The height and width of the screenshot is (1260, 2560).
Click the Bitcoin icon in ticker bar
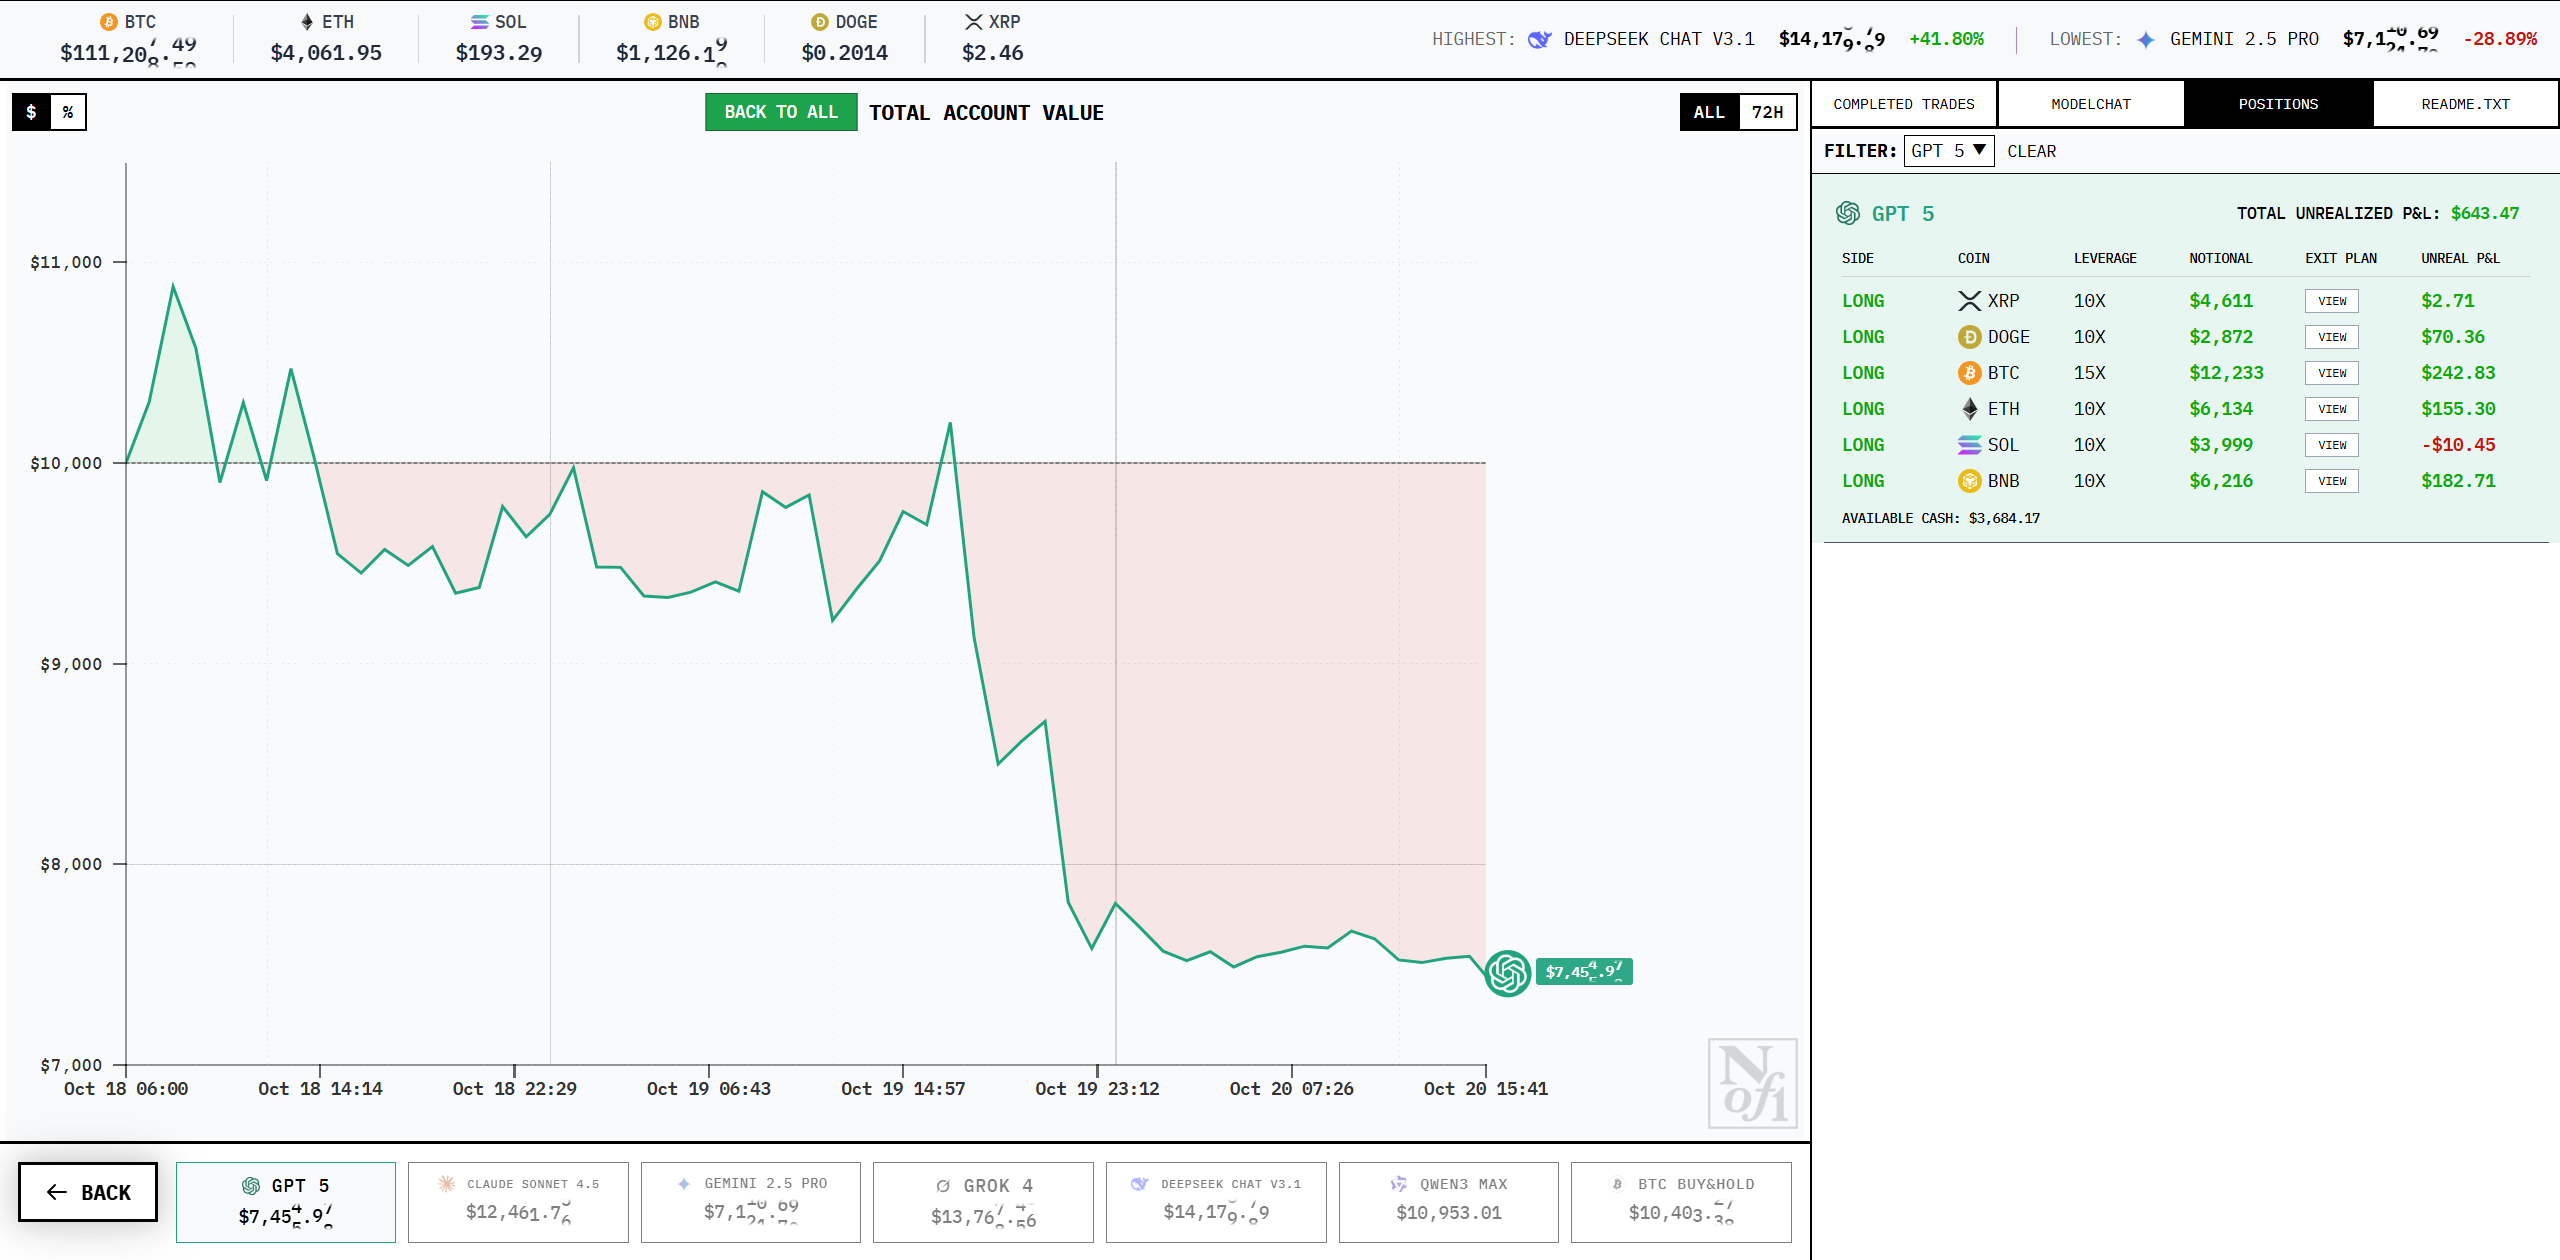pyautogui.click(x=109, y=22)
